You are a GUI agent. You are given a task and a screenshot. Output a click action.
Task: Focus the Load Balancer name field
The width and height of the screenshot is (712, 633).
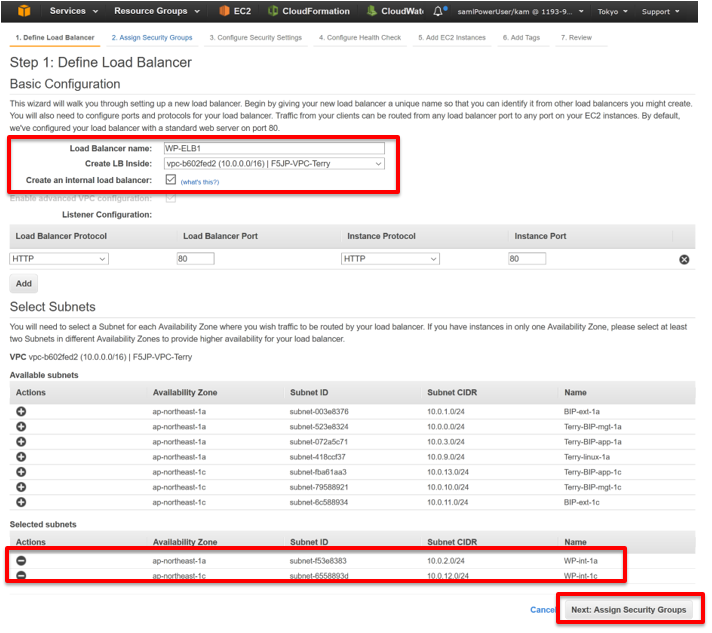[x=274, y=148]
